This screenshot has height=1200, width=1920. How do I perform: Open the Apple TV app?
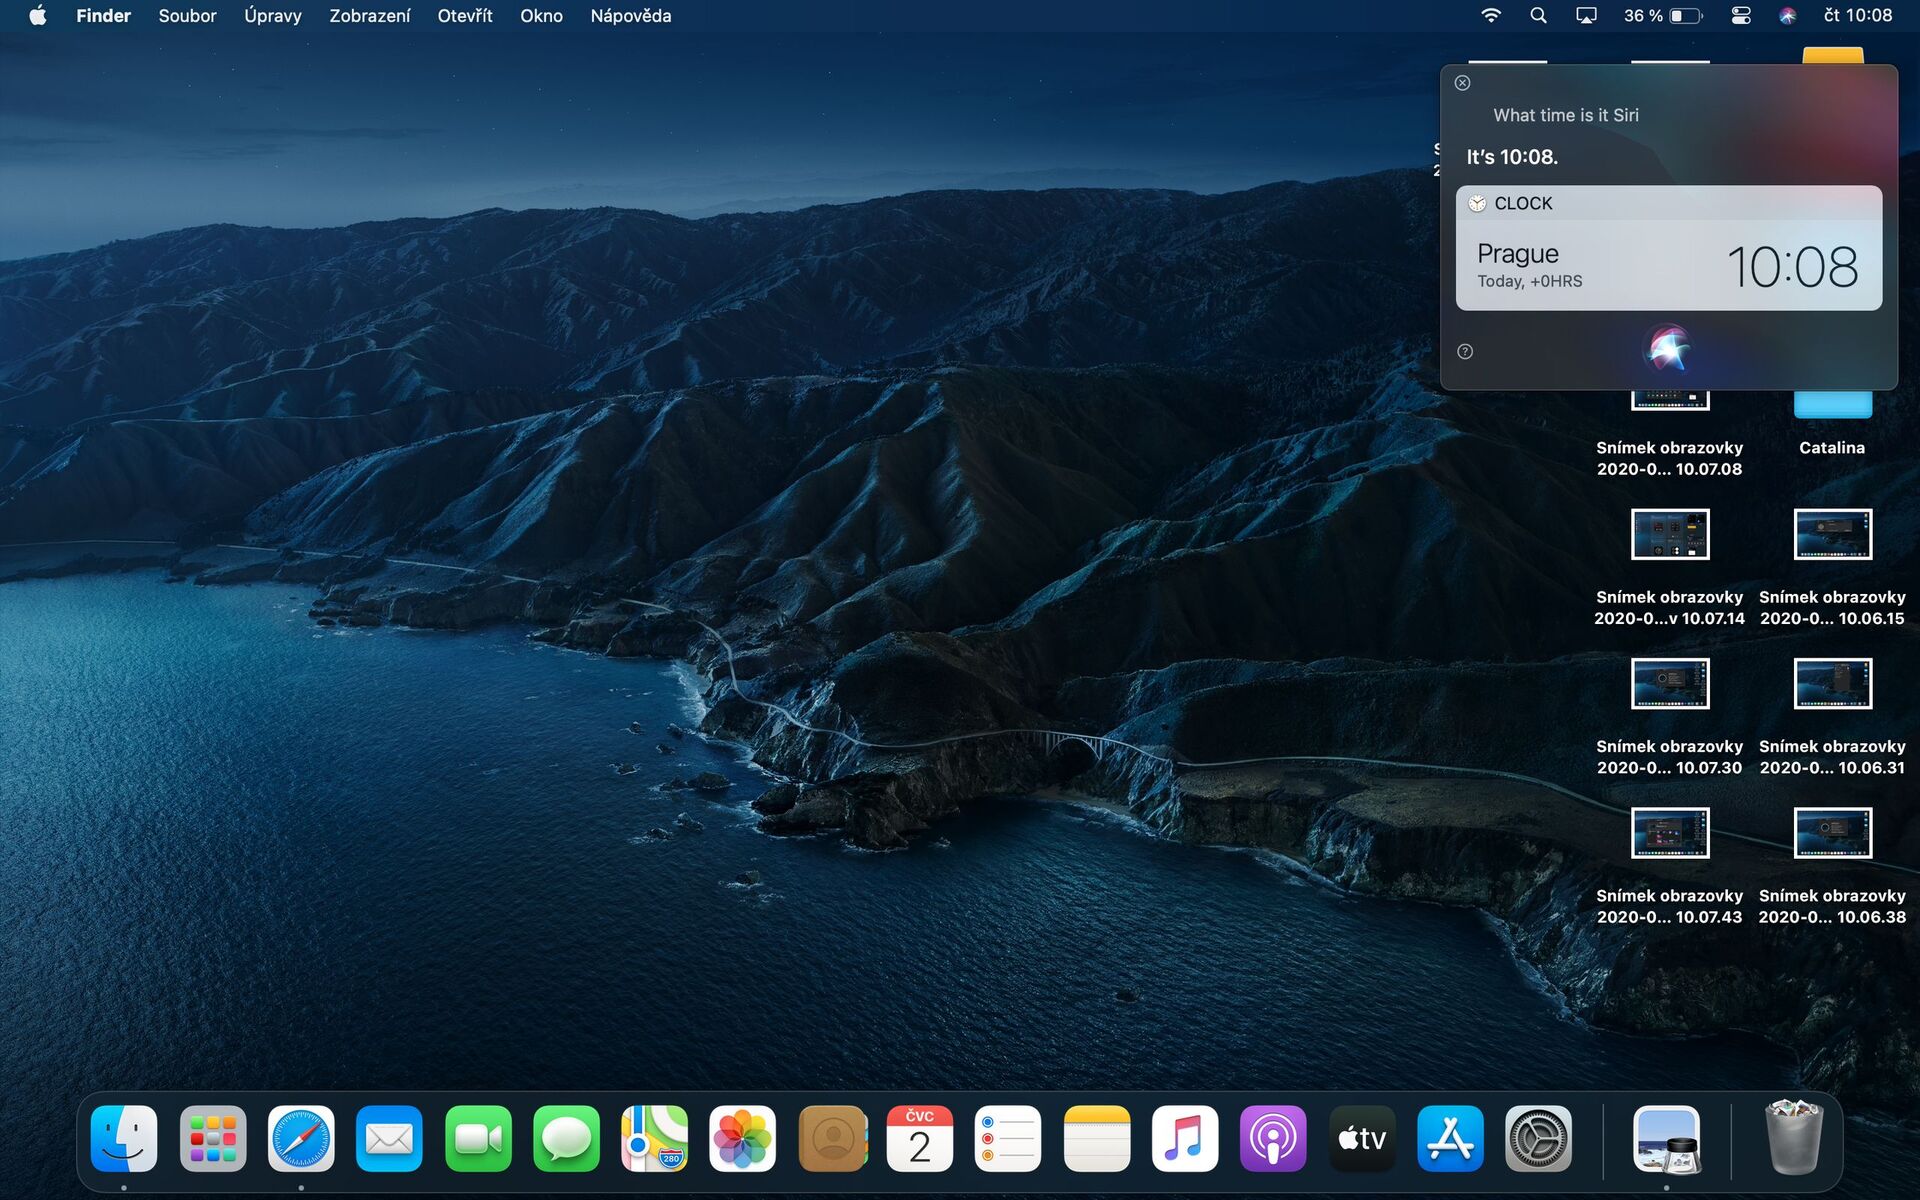[x=1361, y=1138]
